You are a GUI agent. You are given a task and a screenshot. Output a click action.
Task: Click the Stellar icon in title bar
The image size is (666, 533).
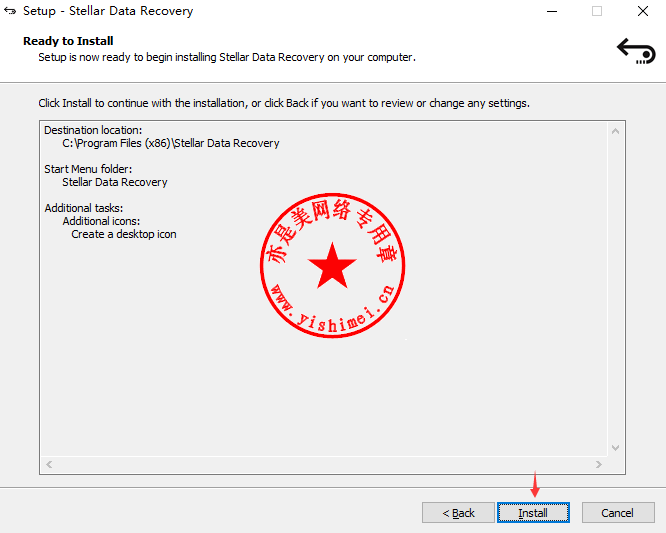[10, 11]
